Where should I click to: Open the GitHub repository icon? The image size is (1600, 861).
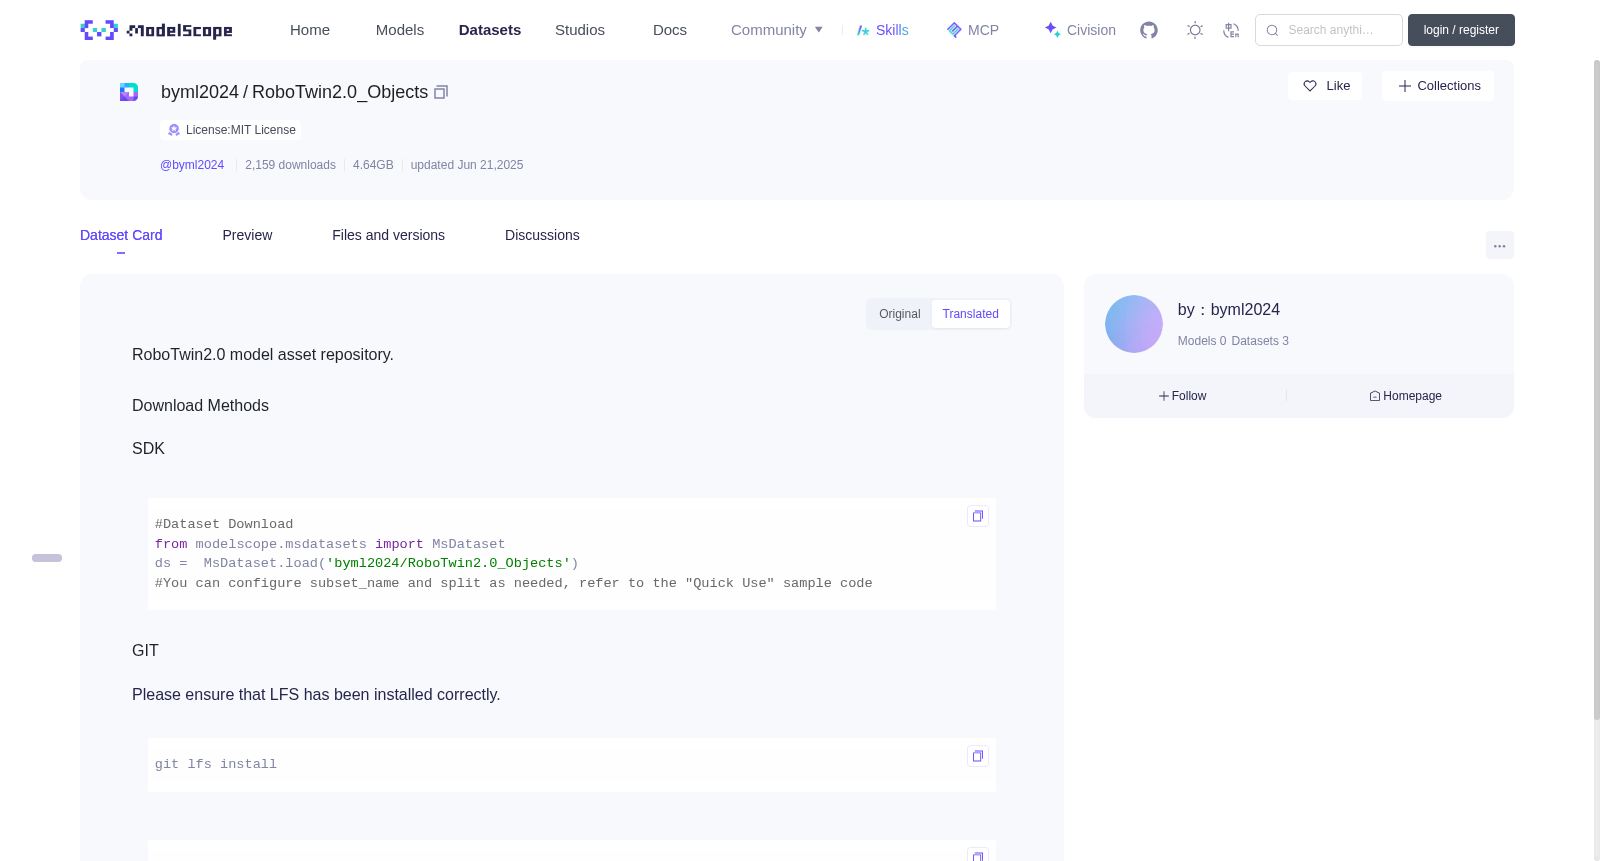tap(1149, 30)
